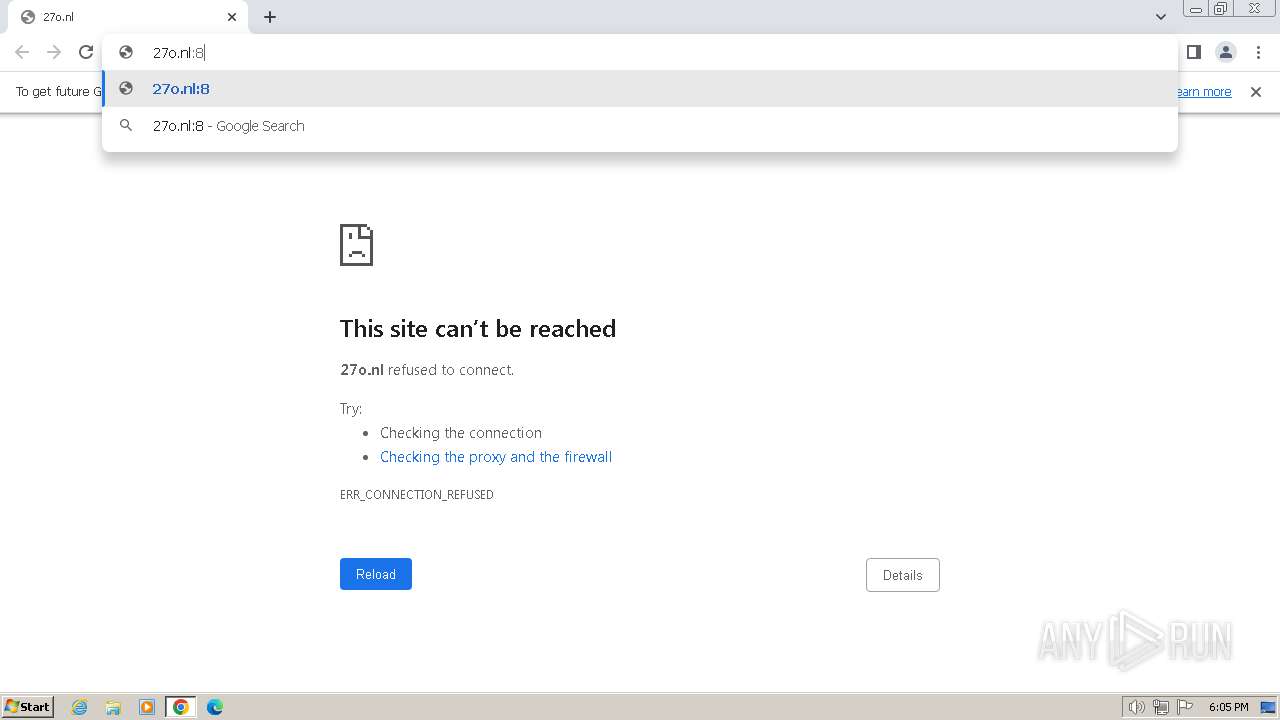Image resolution: width=1280 pixels, height=720 pixels.
Task: Open a new tab with plus icon
Action: coord(270,17)
